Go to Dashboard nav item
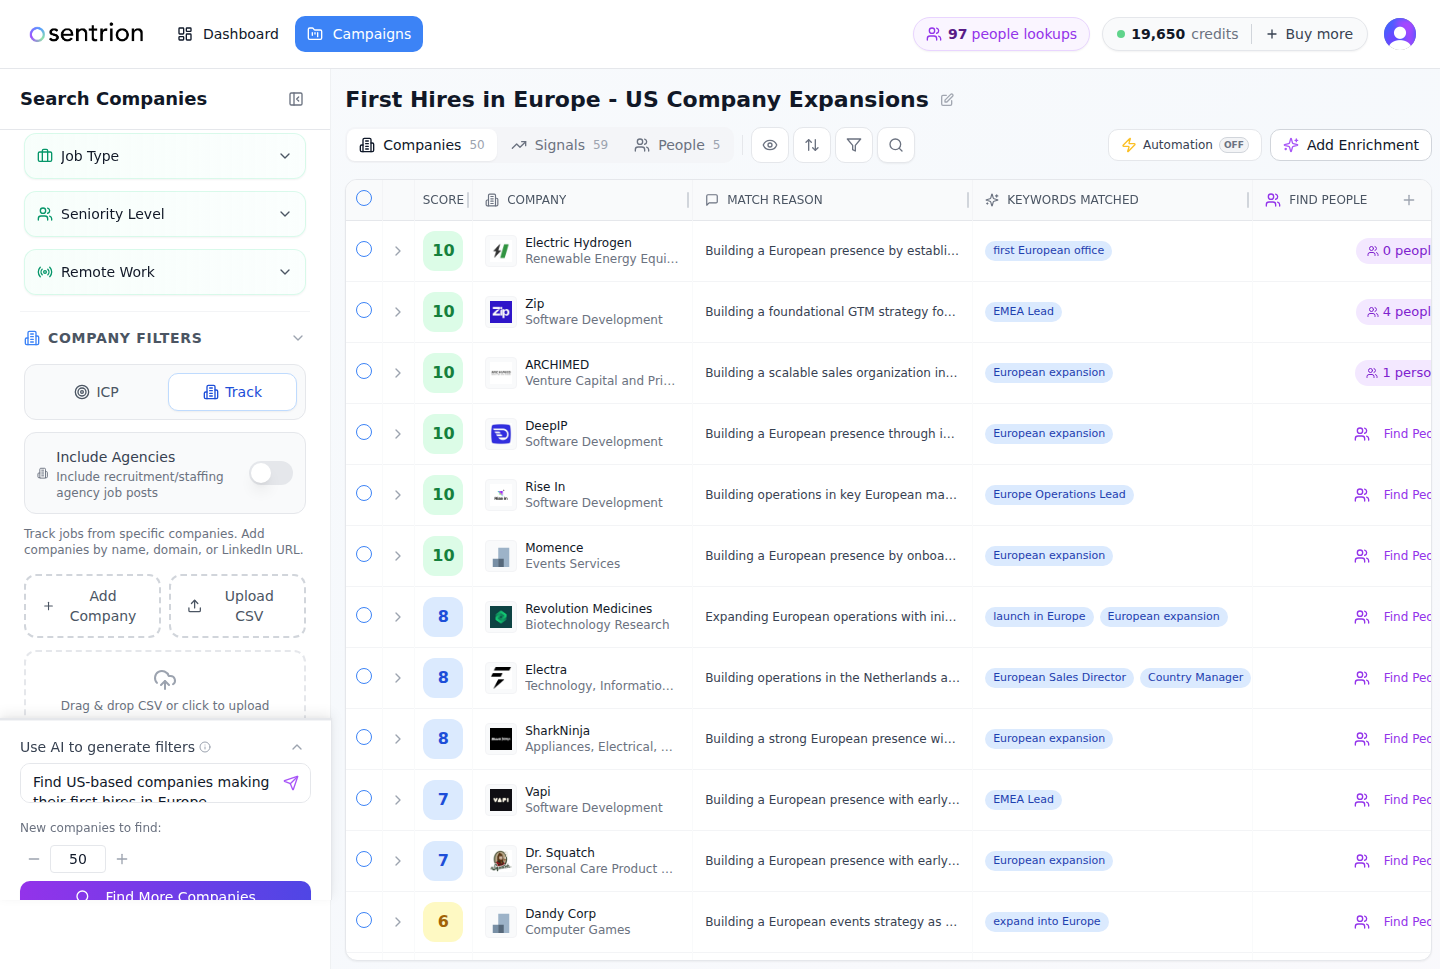 point(228,34)
